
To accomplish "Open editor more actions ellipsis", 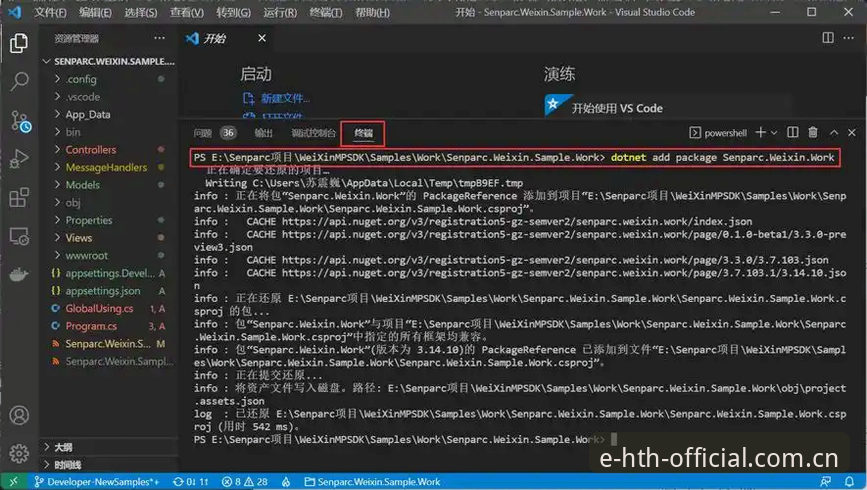I will [x=849, y=38].
